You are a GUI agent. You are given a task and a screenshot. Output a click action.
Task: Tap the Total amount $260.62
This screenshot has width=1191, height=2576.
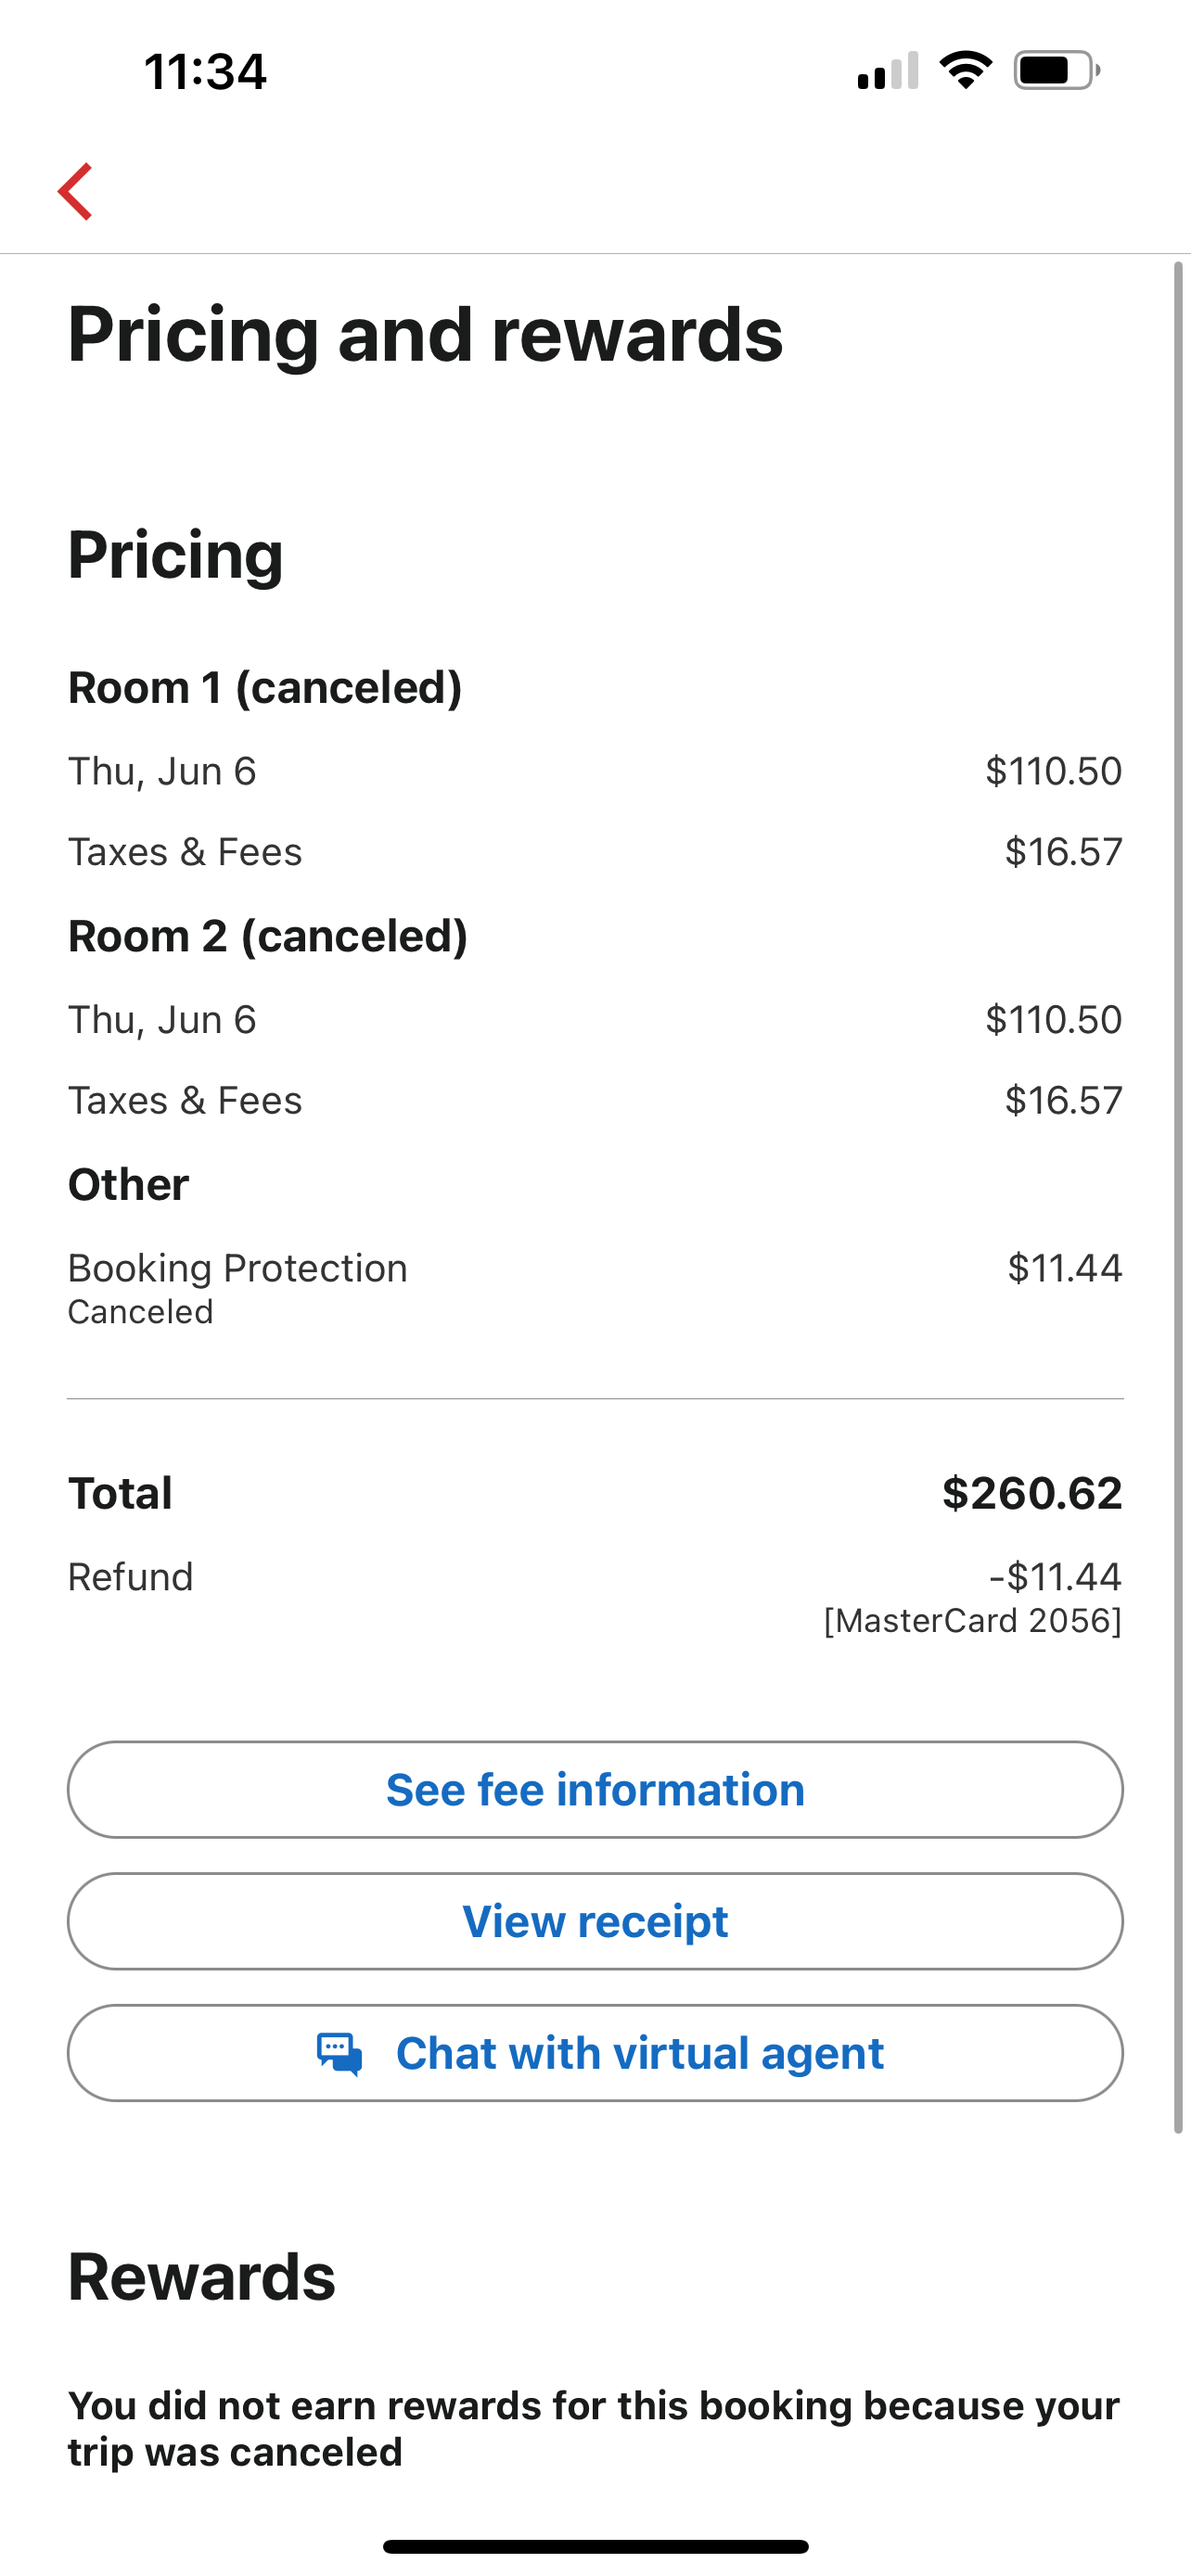click(x=1032, y=1493)
